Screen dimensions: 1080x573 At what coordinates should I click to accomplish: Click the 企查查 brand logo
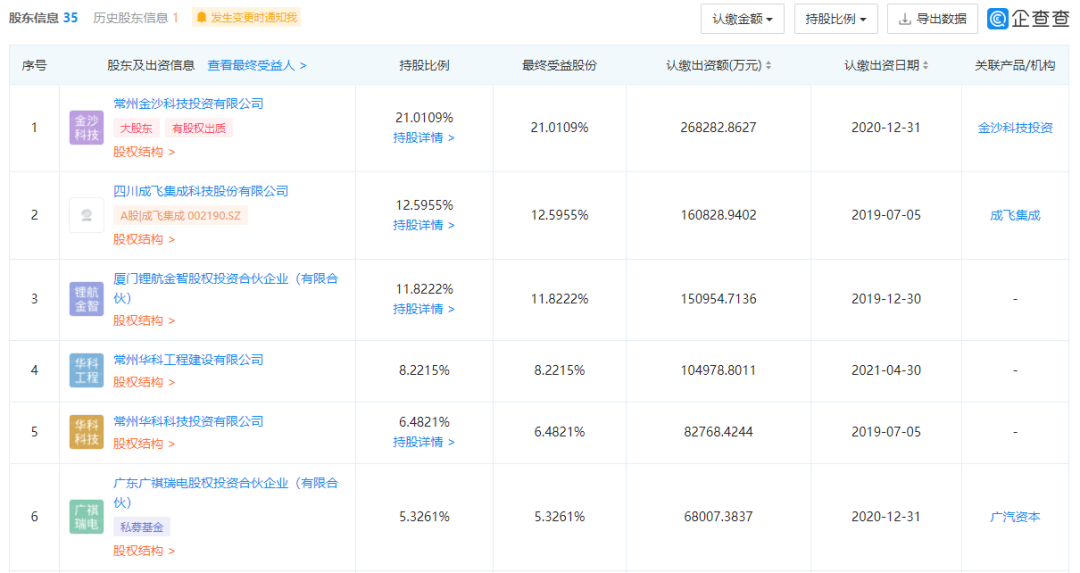point(1028,19)
